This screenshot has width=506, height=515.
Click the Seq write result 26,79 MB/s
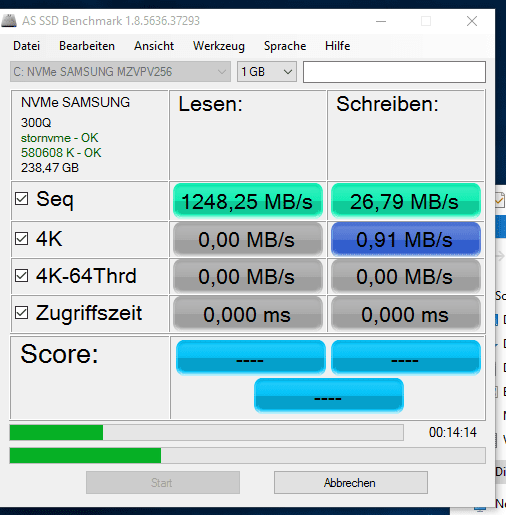coord(406,201)
